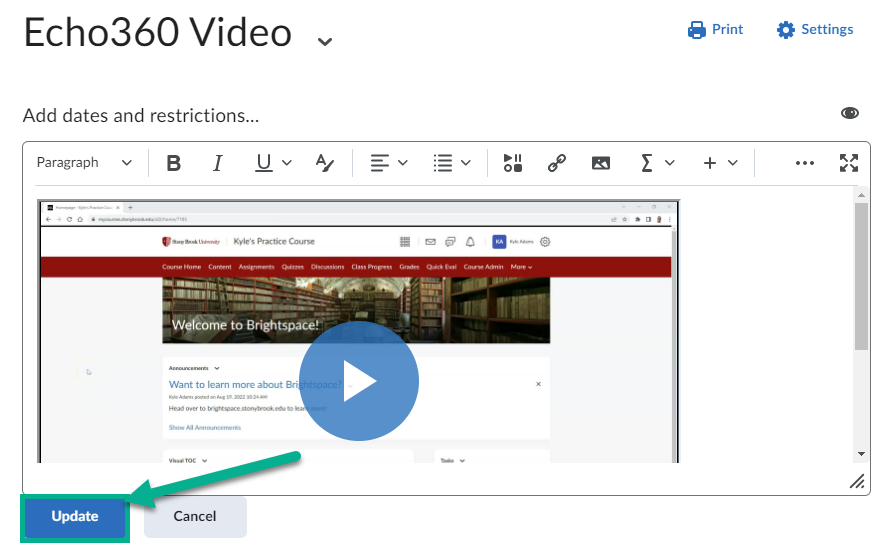Toggle fullscreen editor mode
The width and height of the screenshot is (882, 543).
click(x=849, y=163)
